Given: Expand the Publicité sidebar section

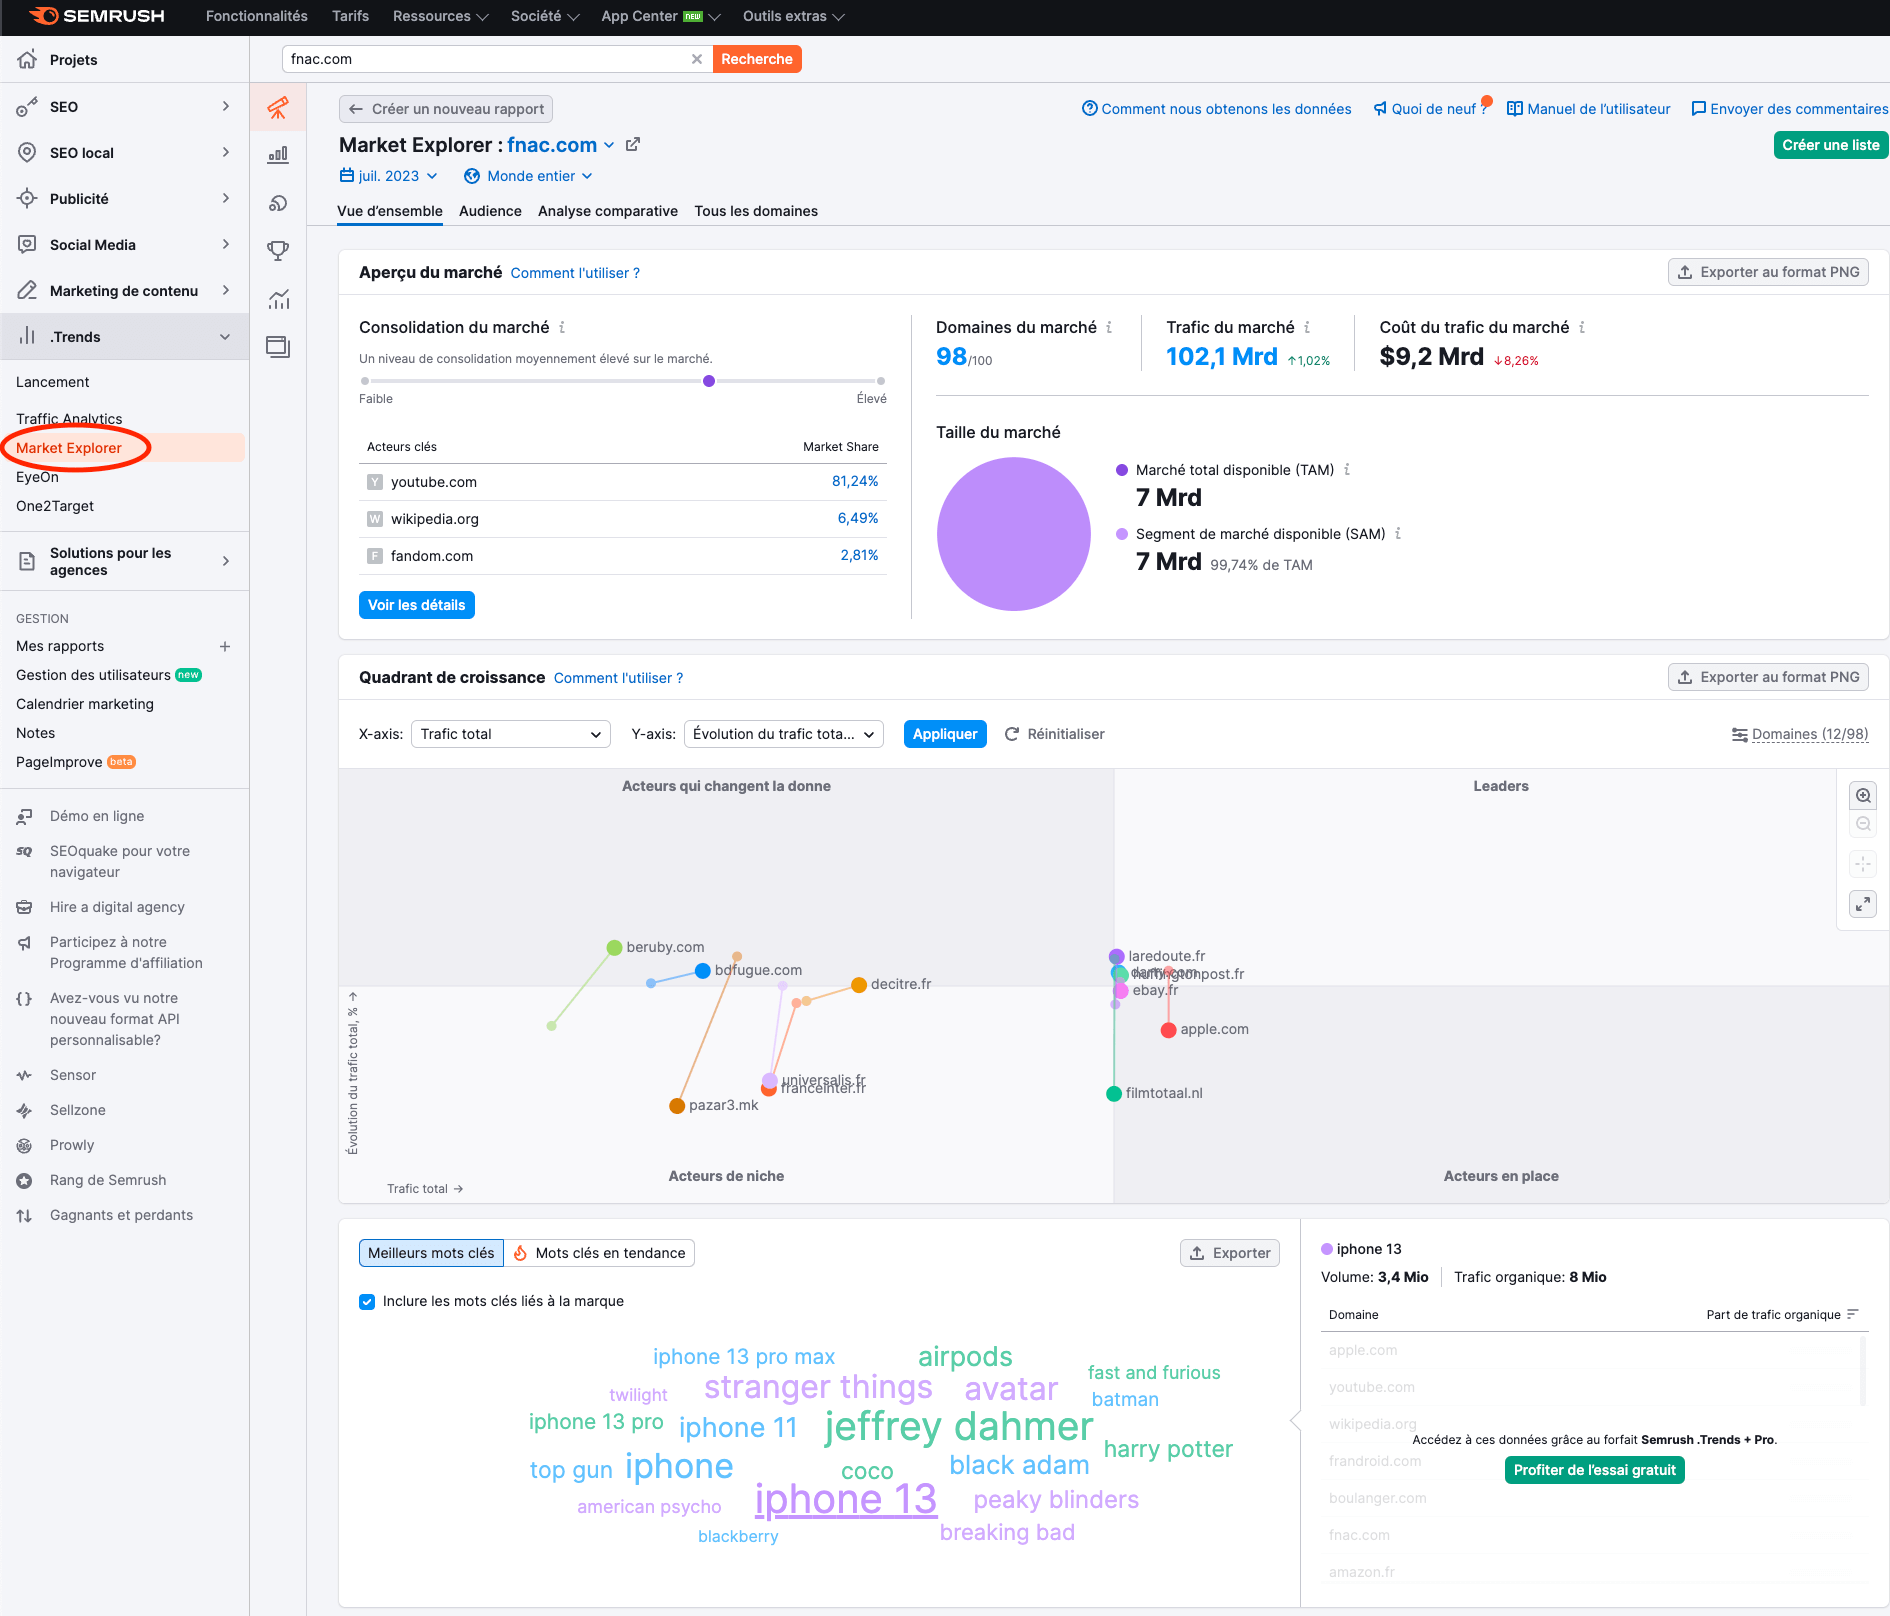Looking at the screenshot, I should coord(124,199).
